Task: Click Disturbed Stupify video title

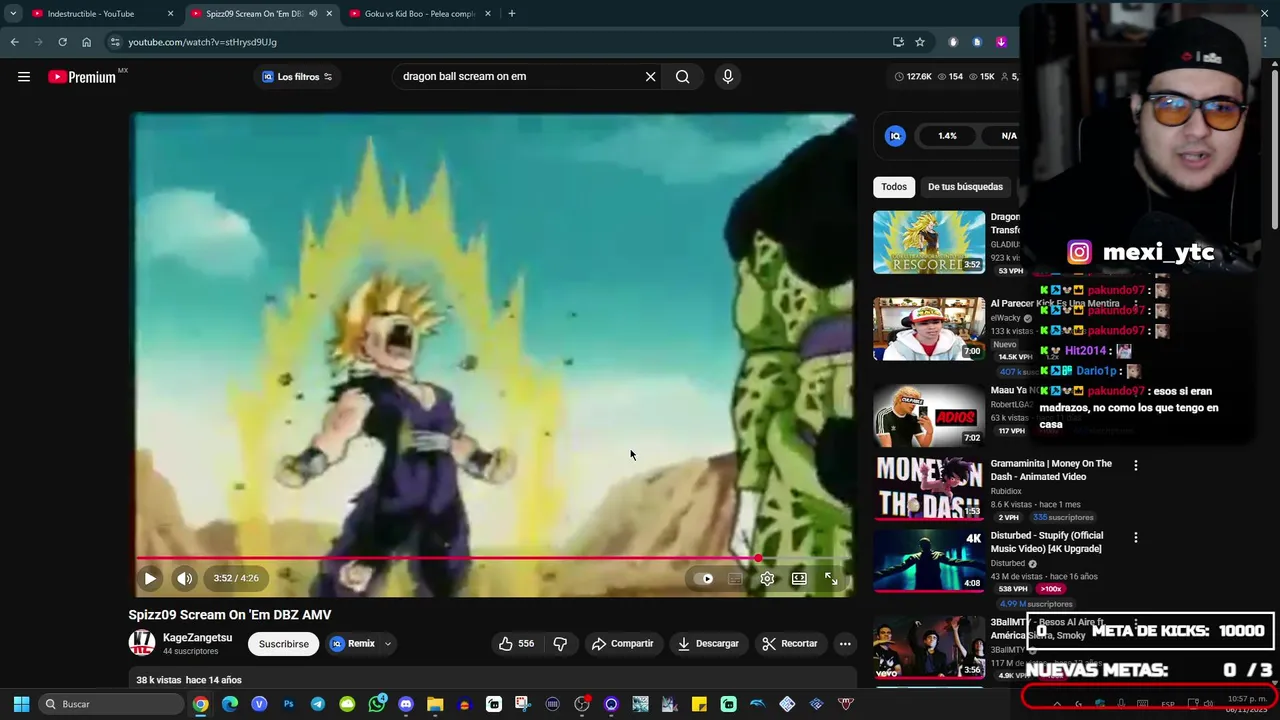Action: click(x=1046, y=542)
